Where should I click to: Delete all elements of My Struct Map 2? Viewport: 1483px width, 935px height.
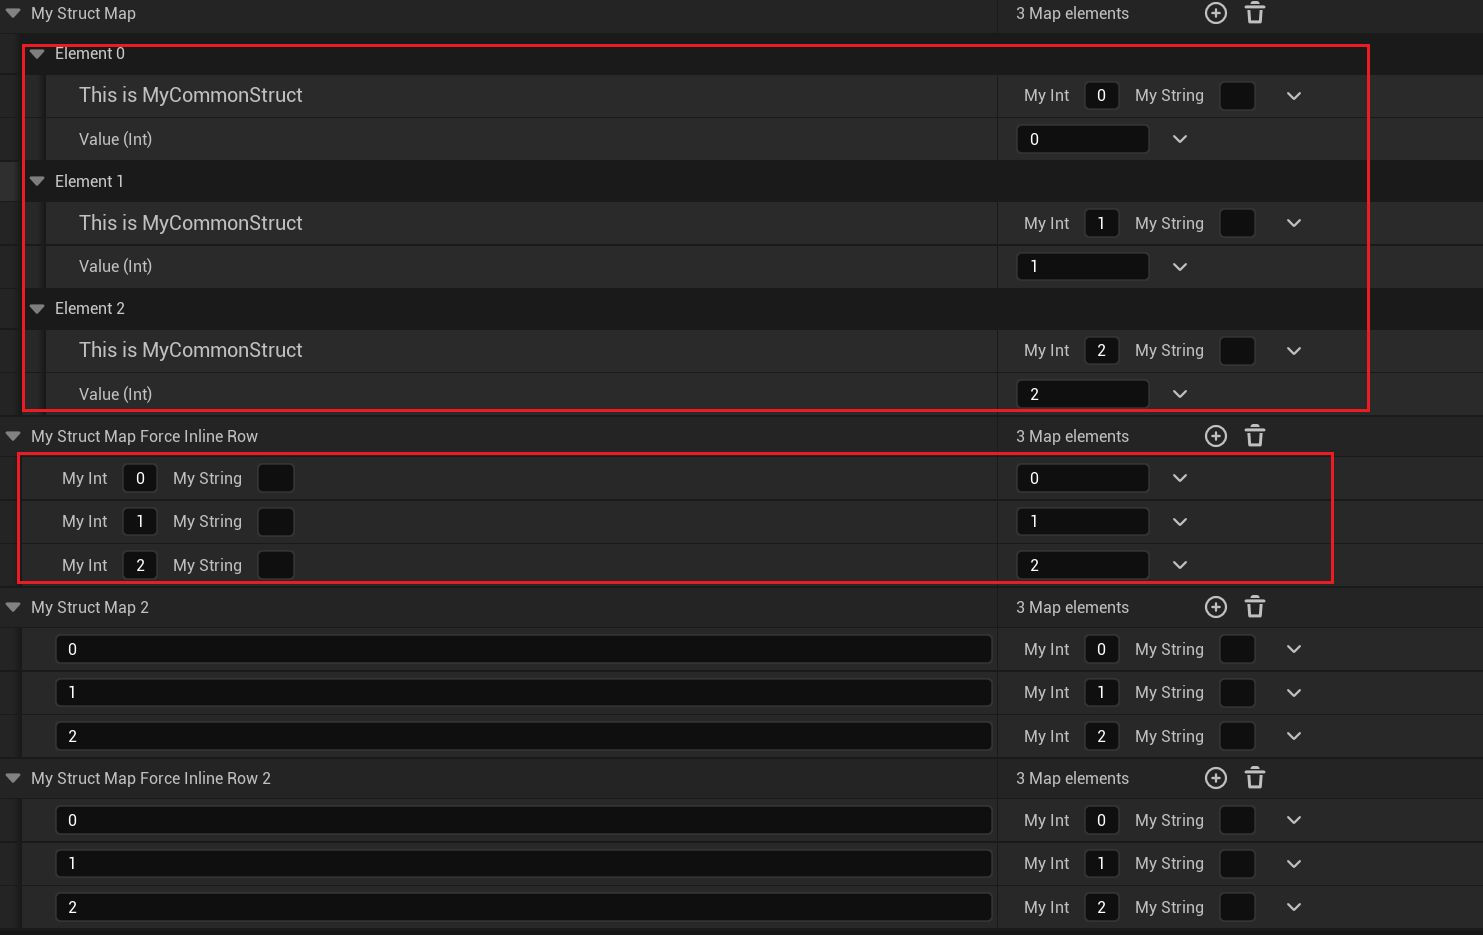coord(1255,607)
